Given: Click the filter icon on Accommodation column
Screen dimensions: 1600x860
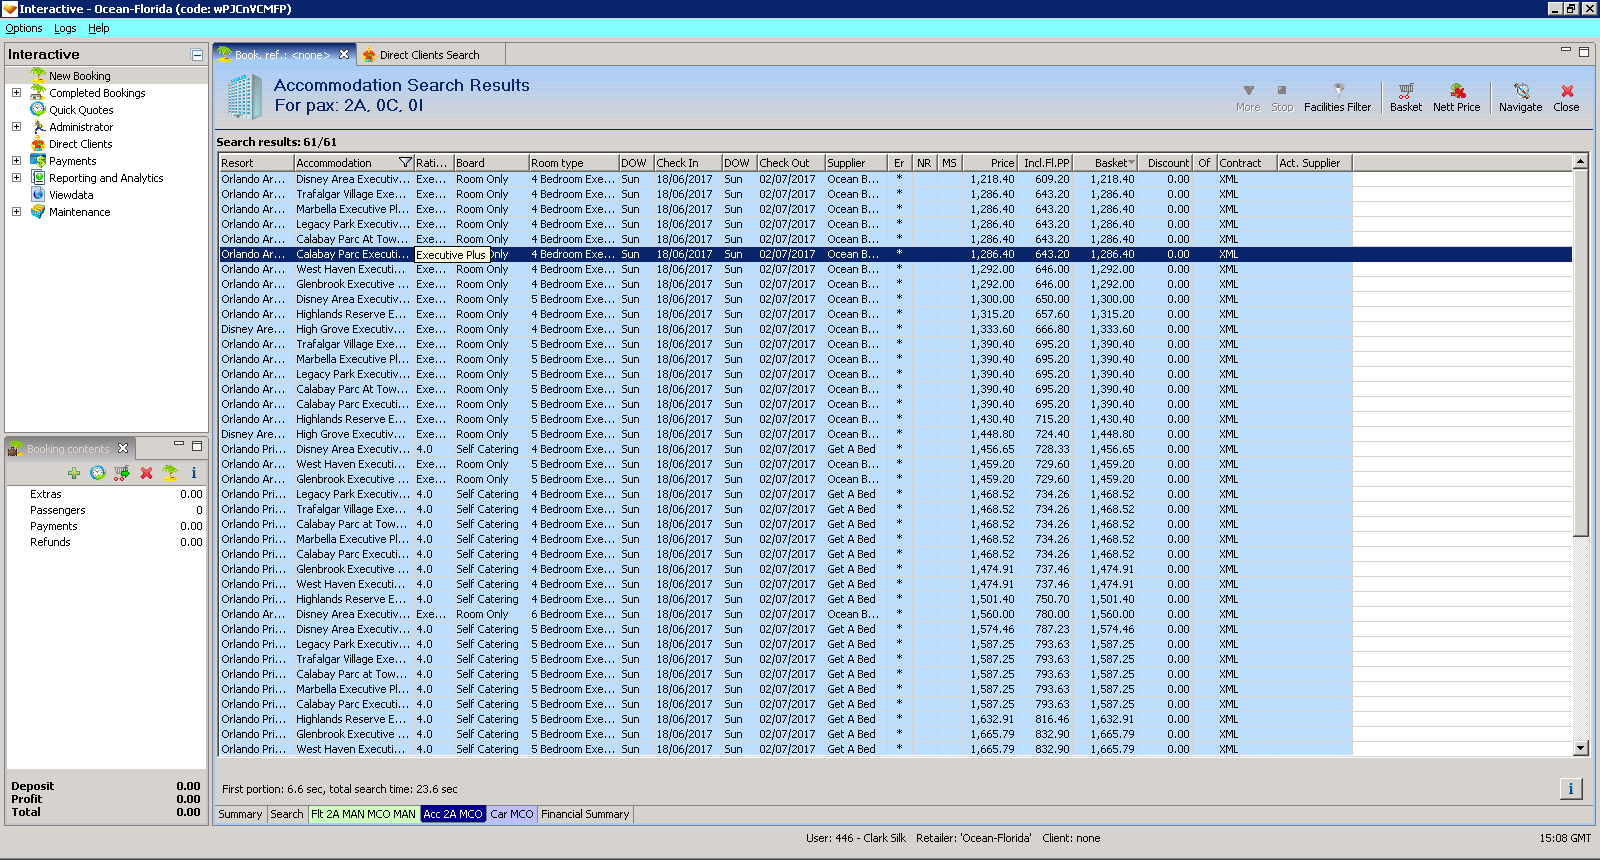Looking at the screenshot, I should pyautogui.click(x=405, y=163).
